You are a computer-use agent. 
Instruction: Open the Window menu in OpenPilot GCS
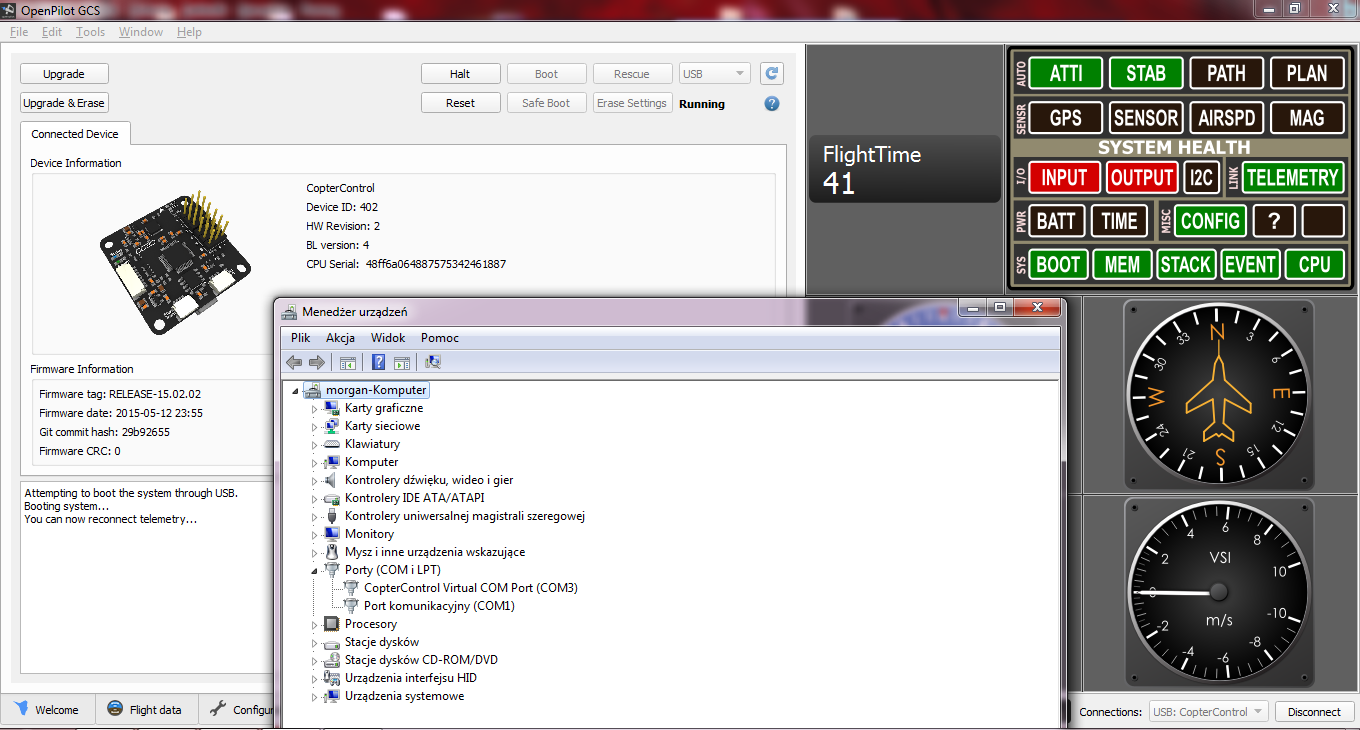click(x=141, y=32)
